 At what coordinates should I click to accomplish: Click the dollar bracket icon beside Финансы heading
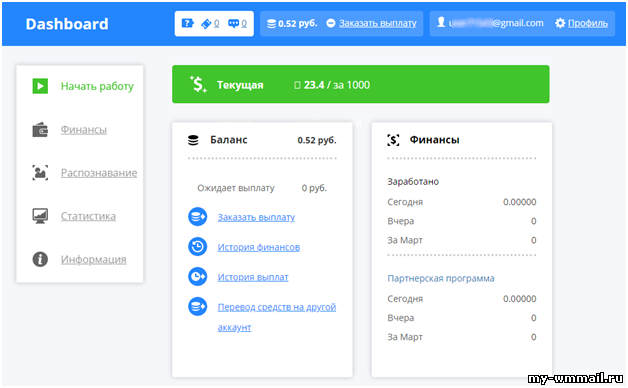point(393,140)
